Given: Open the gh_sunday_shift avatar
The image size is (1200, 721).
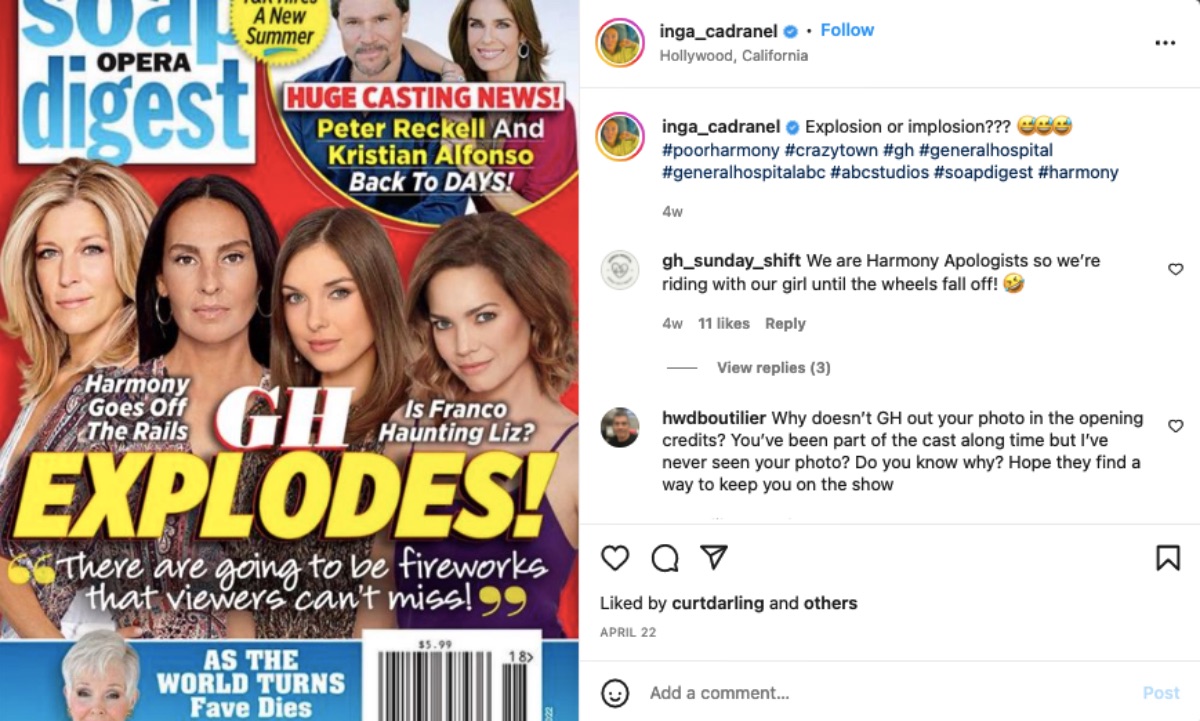Looking at the screenshot, I should (620, 269).
